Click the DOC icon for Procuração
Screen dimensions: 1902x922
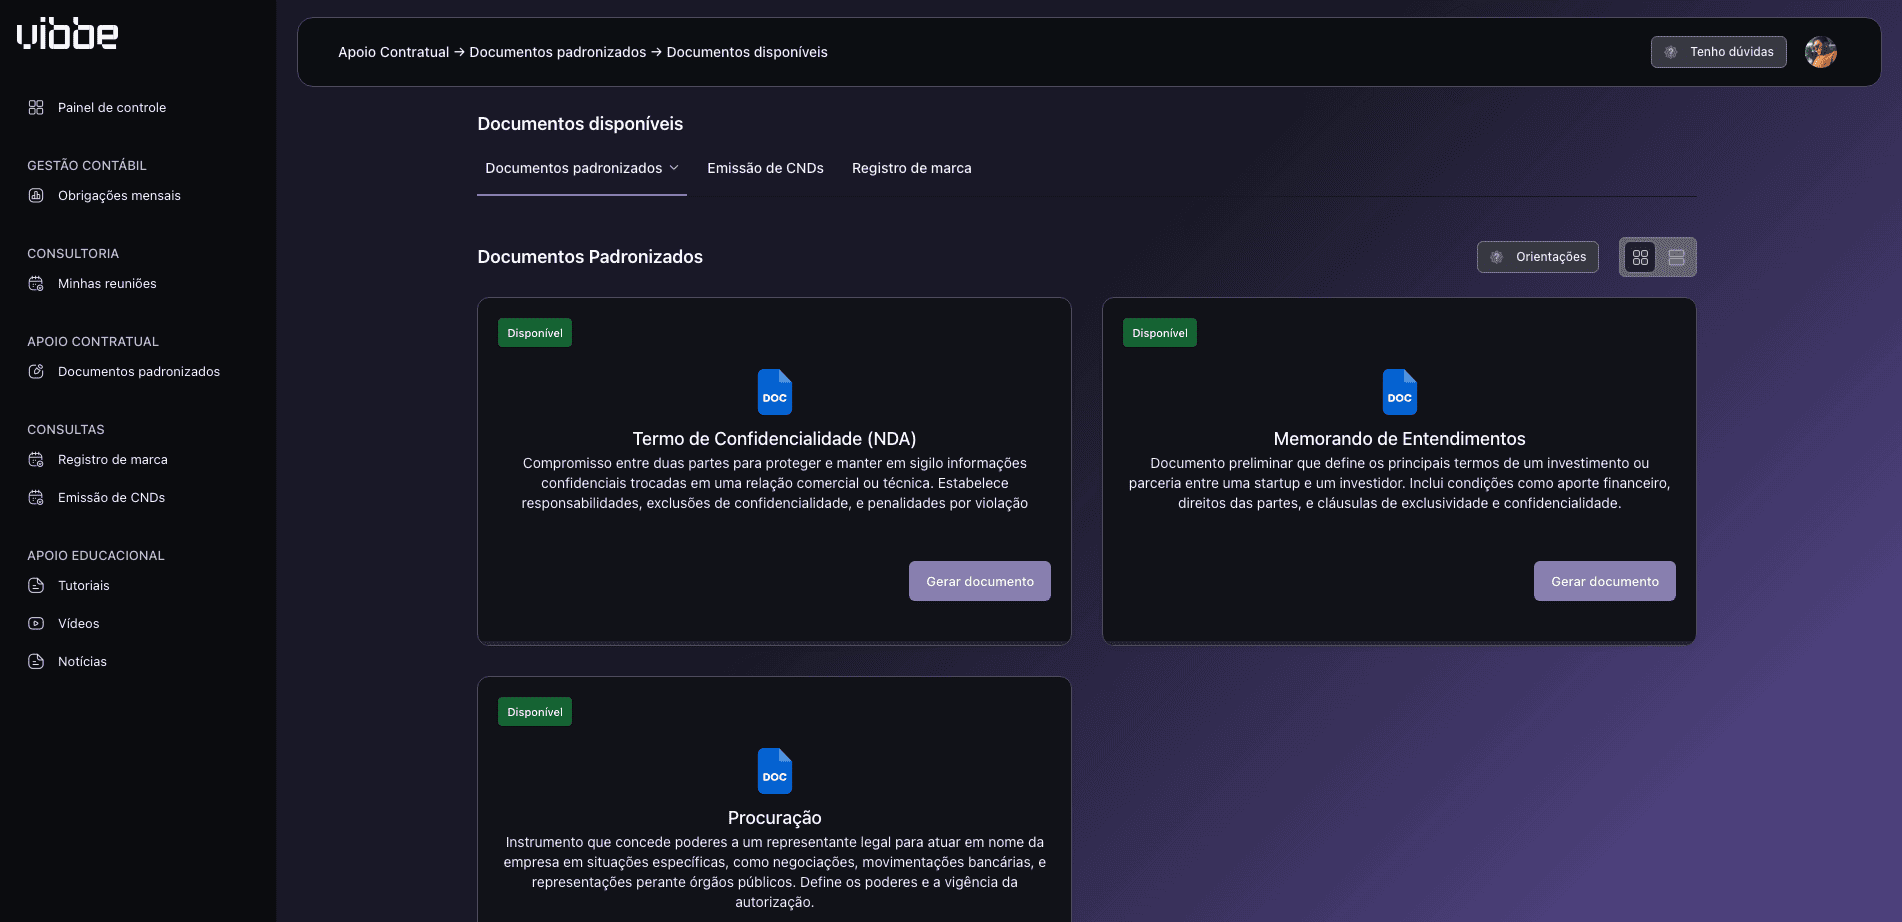click(x=774, y=771)
